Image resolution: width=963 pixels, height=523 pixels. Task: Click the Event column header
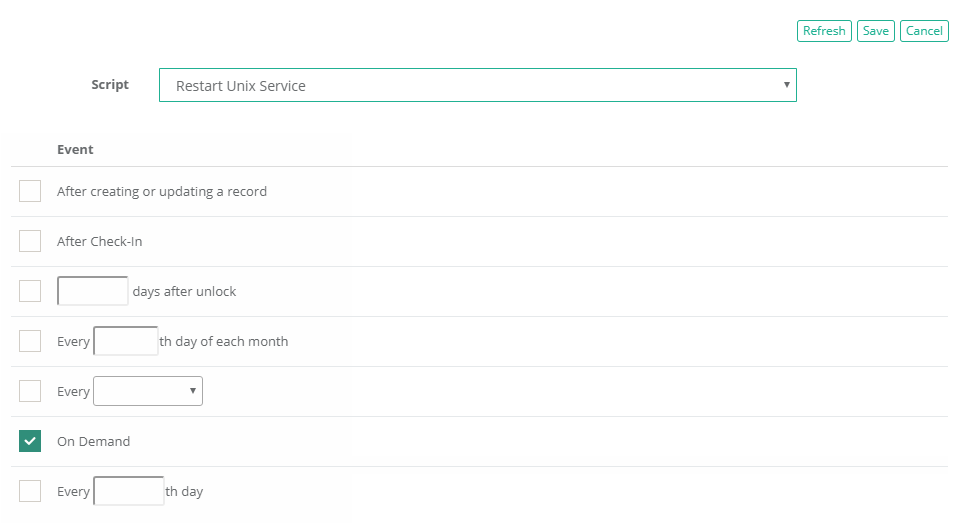coord(75,149)
